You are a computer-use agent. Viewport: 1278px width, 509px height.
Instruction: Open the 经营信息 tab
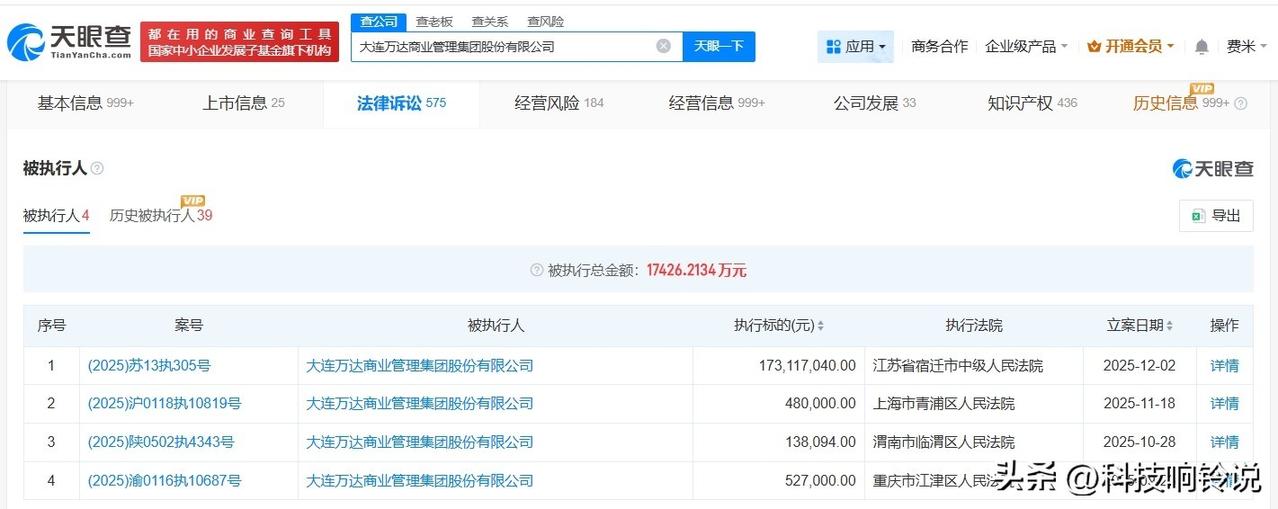[x=717, y=103]
